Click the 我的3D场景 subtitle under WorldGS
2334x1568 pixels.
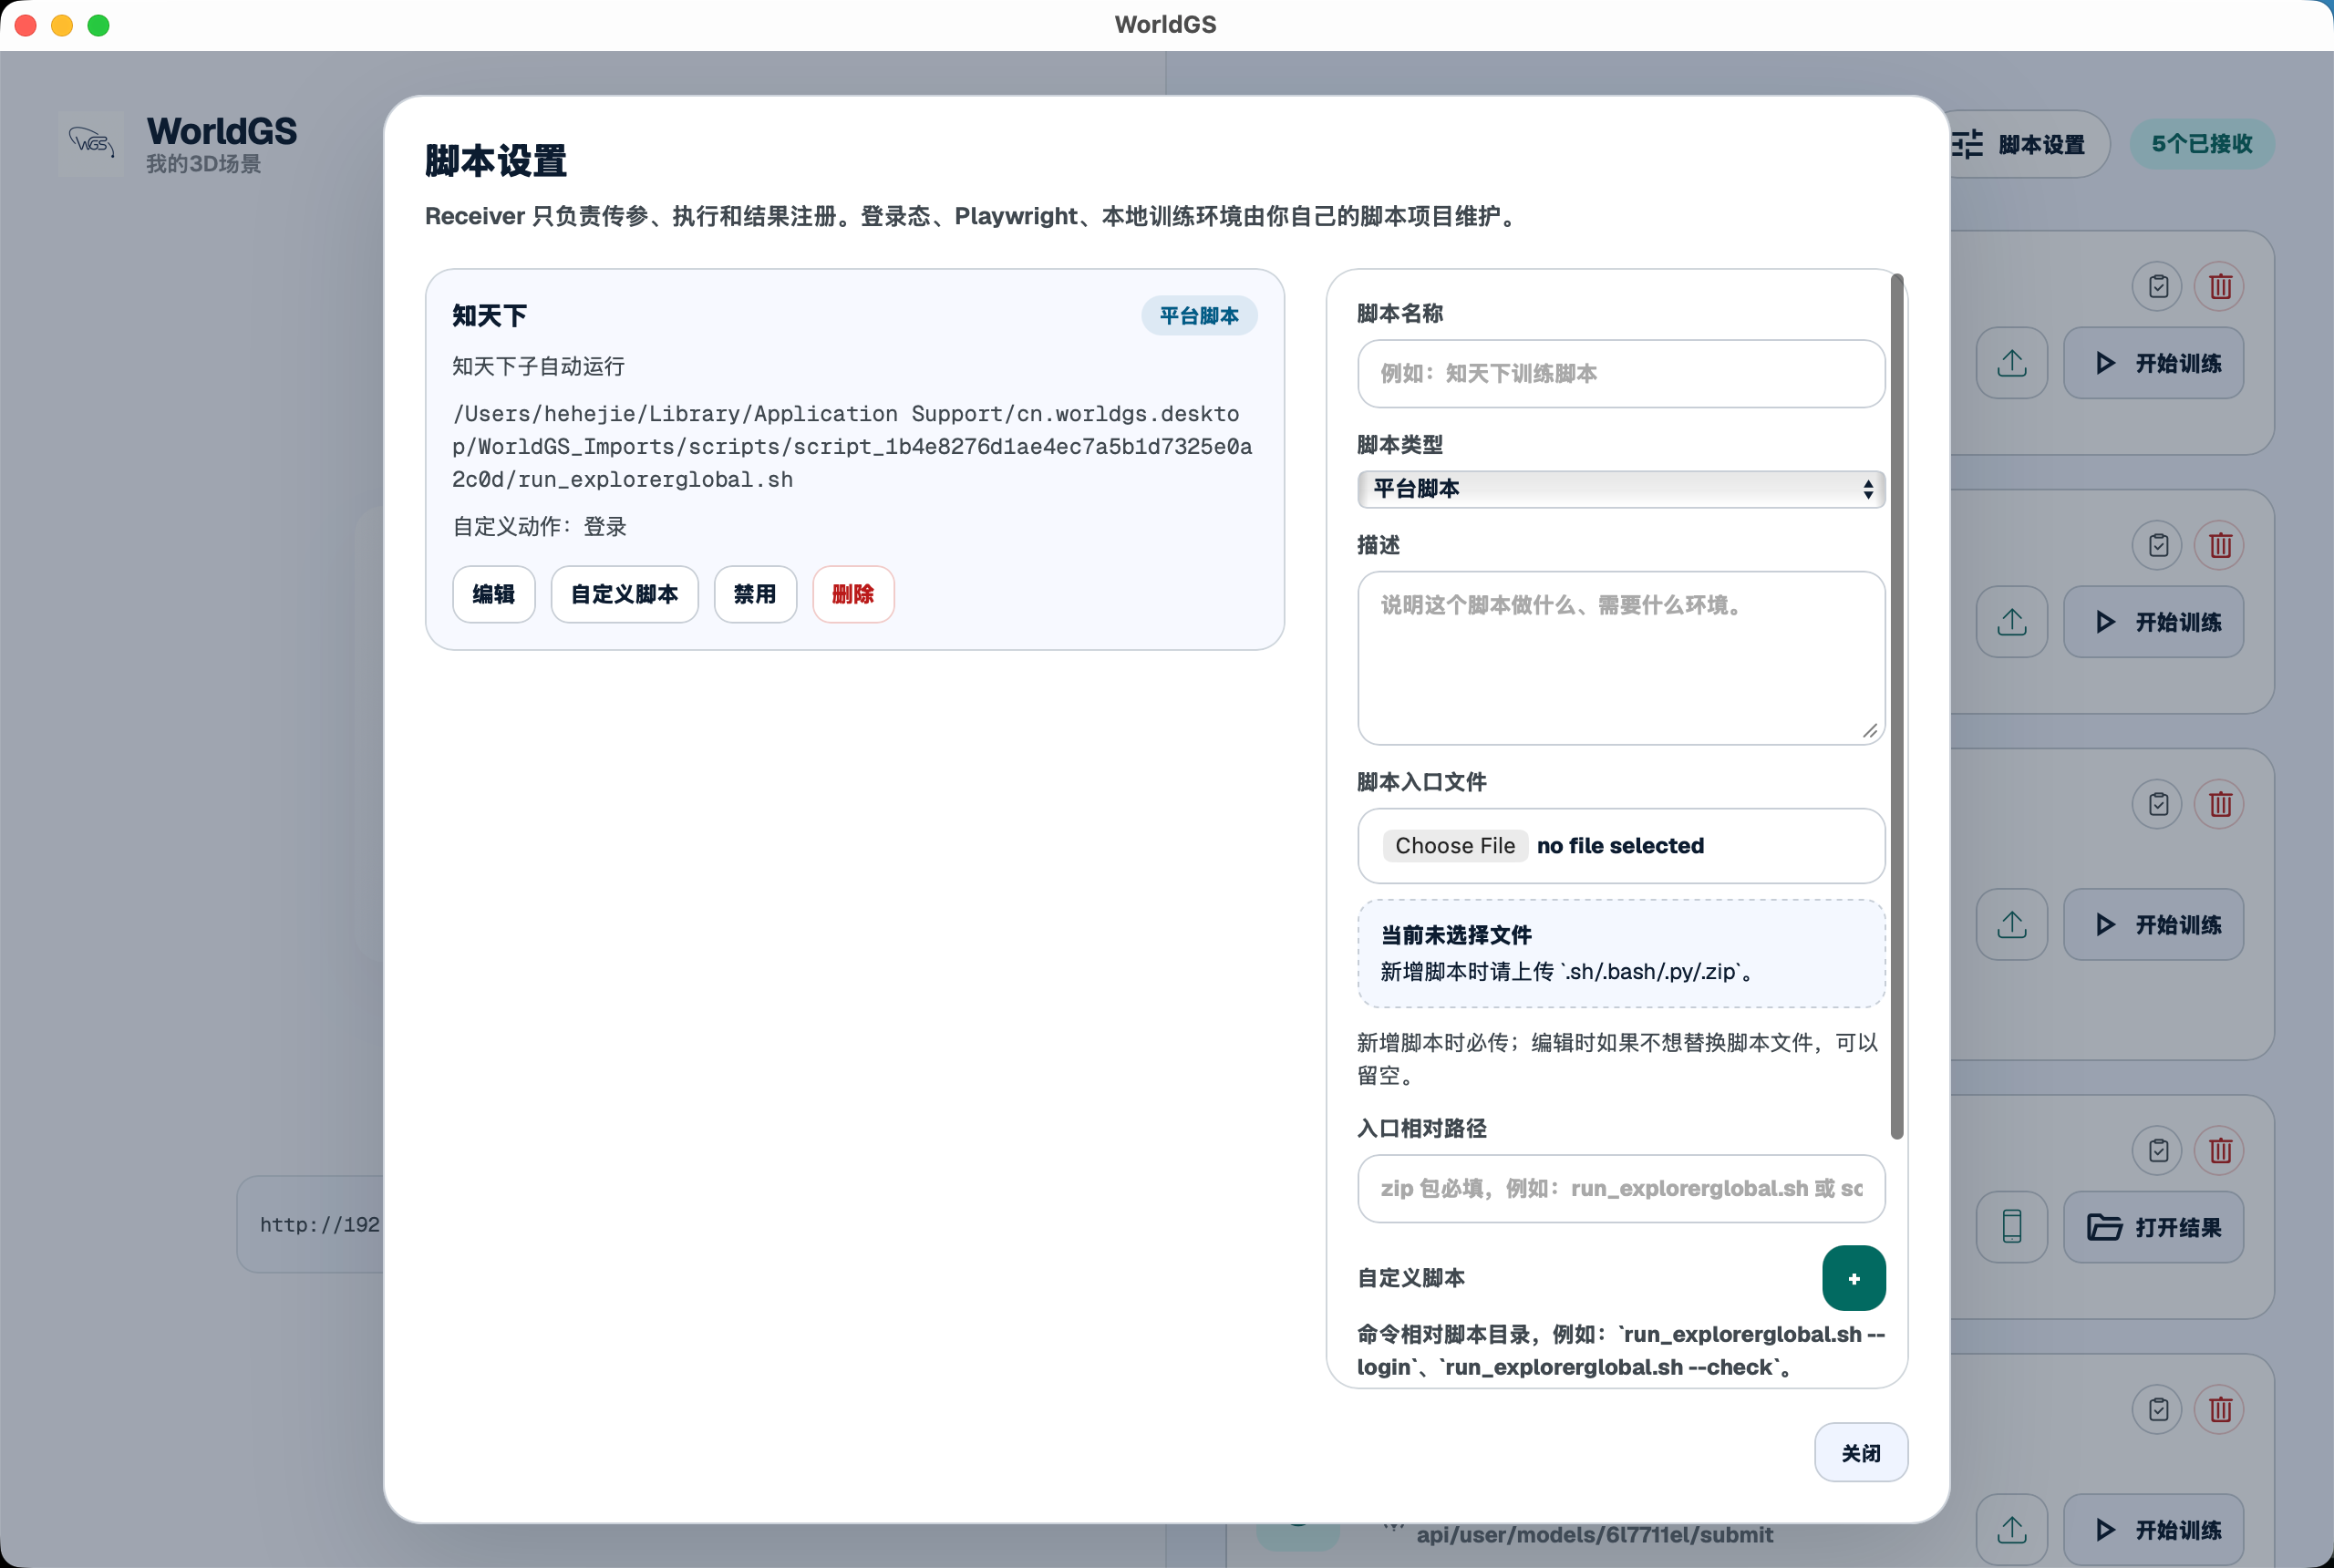click(x=203, y=164)
